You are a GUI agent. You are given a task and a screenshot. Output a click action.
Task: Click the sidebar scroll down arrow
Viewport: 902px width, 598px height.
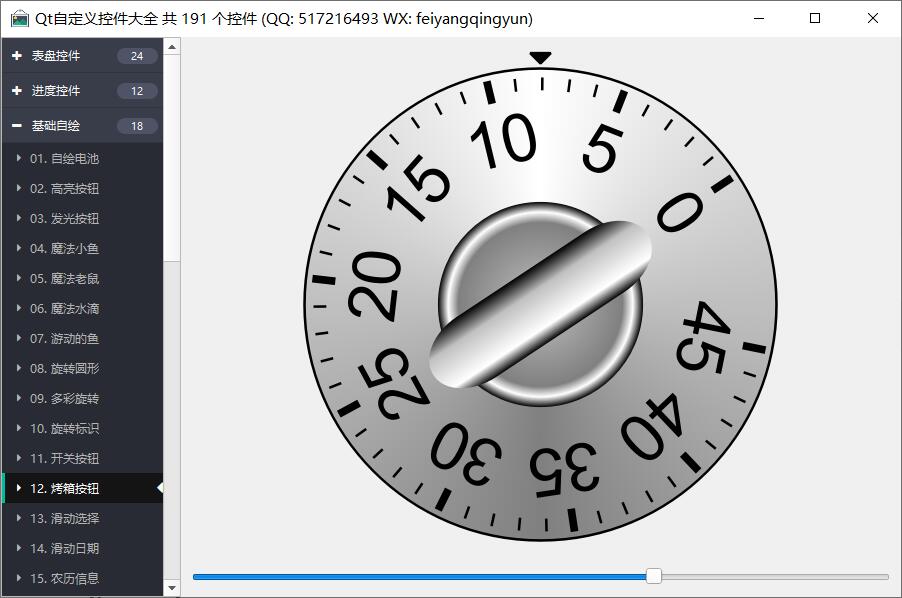click(172, 588)
